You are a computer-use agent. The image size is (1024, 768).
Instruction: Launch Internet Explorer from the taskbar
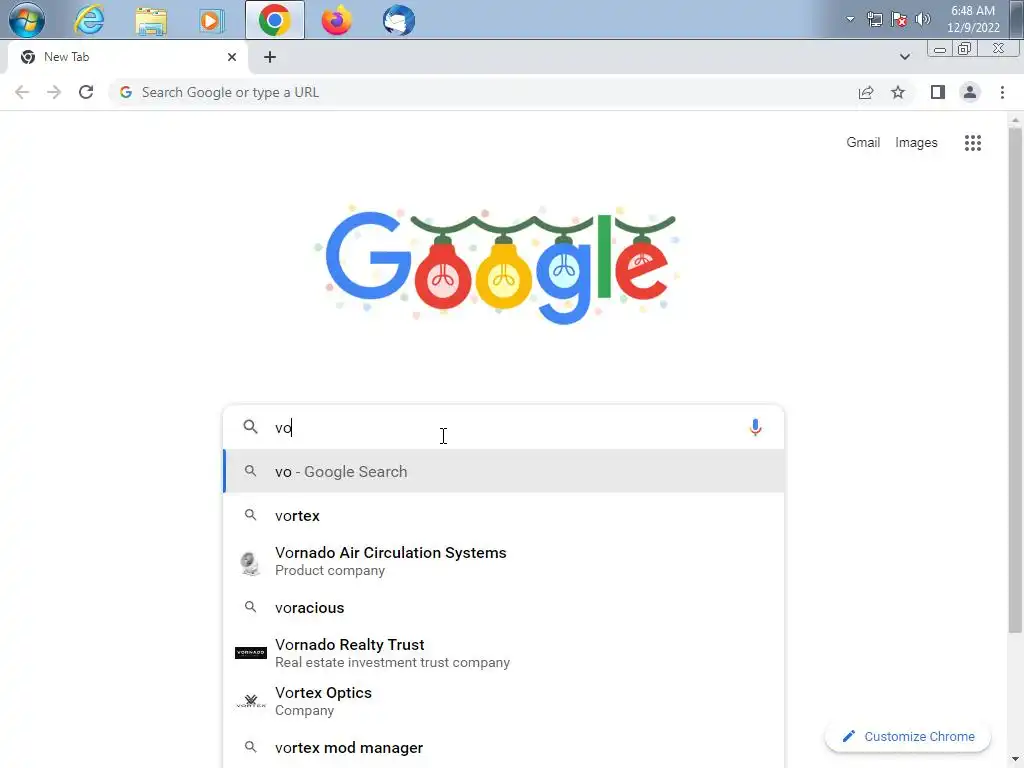pos(89,20)
